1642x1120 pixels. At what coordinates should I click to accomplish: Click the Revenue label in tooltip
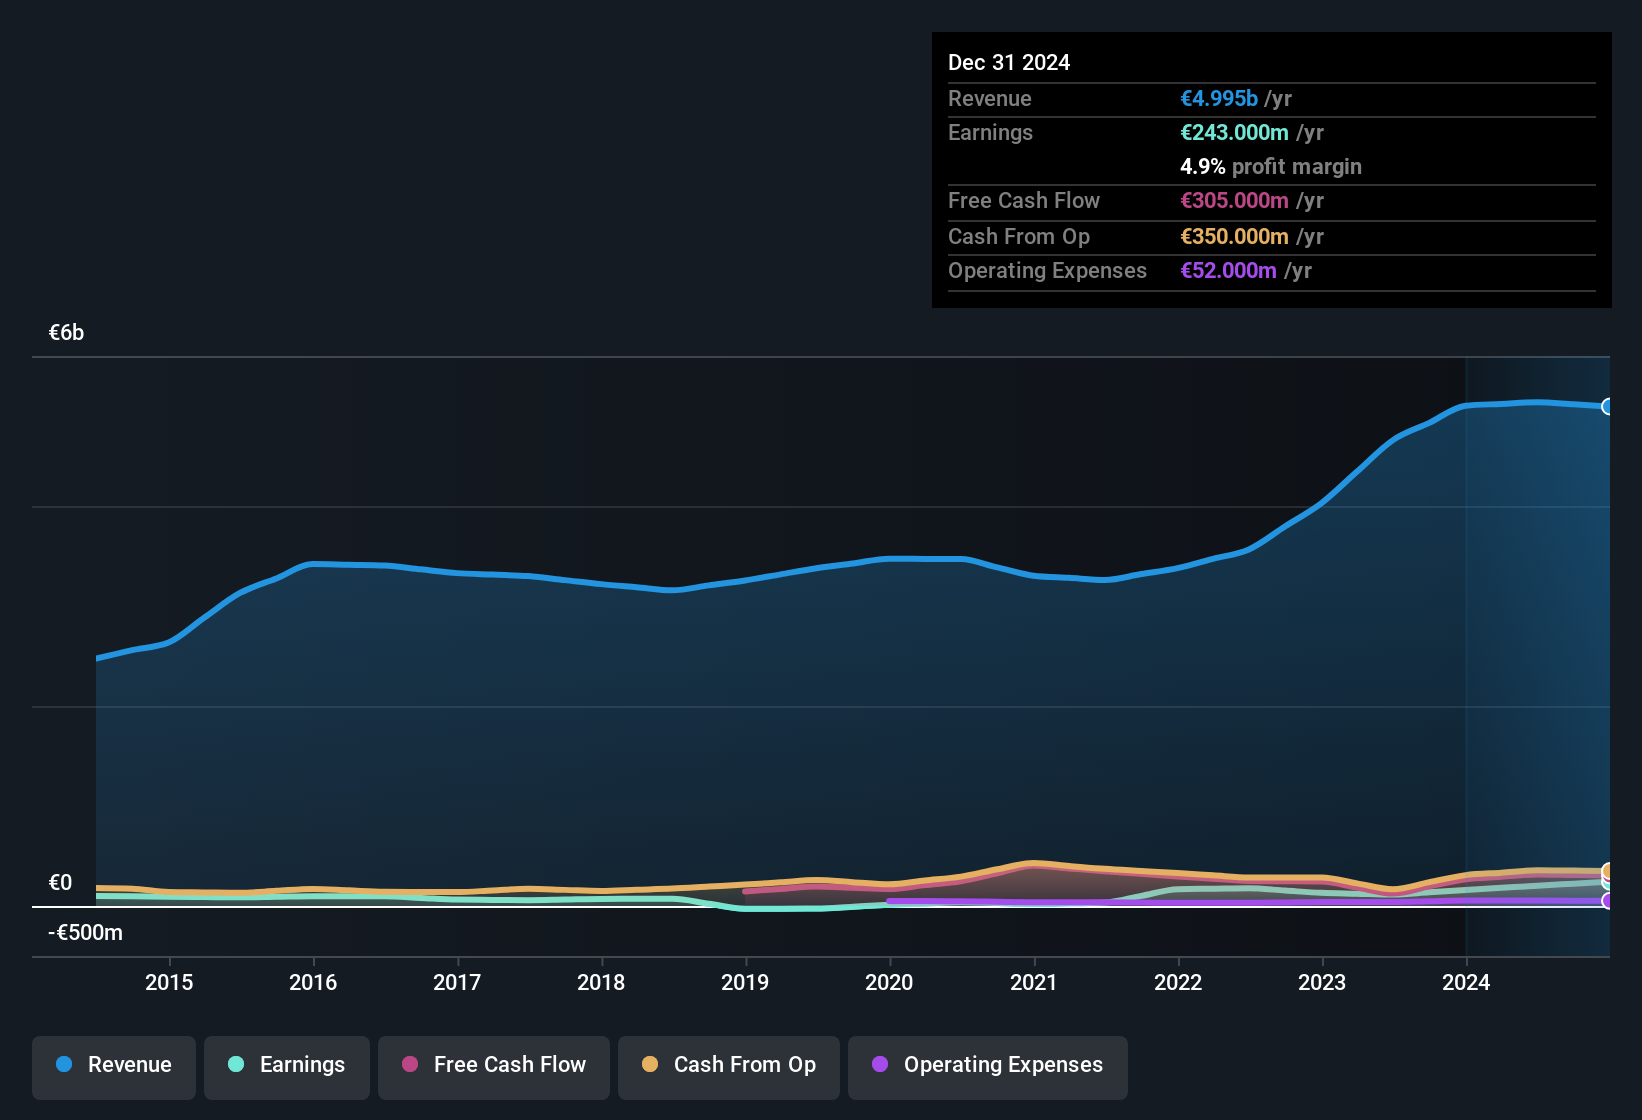point(990,98)
